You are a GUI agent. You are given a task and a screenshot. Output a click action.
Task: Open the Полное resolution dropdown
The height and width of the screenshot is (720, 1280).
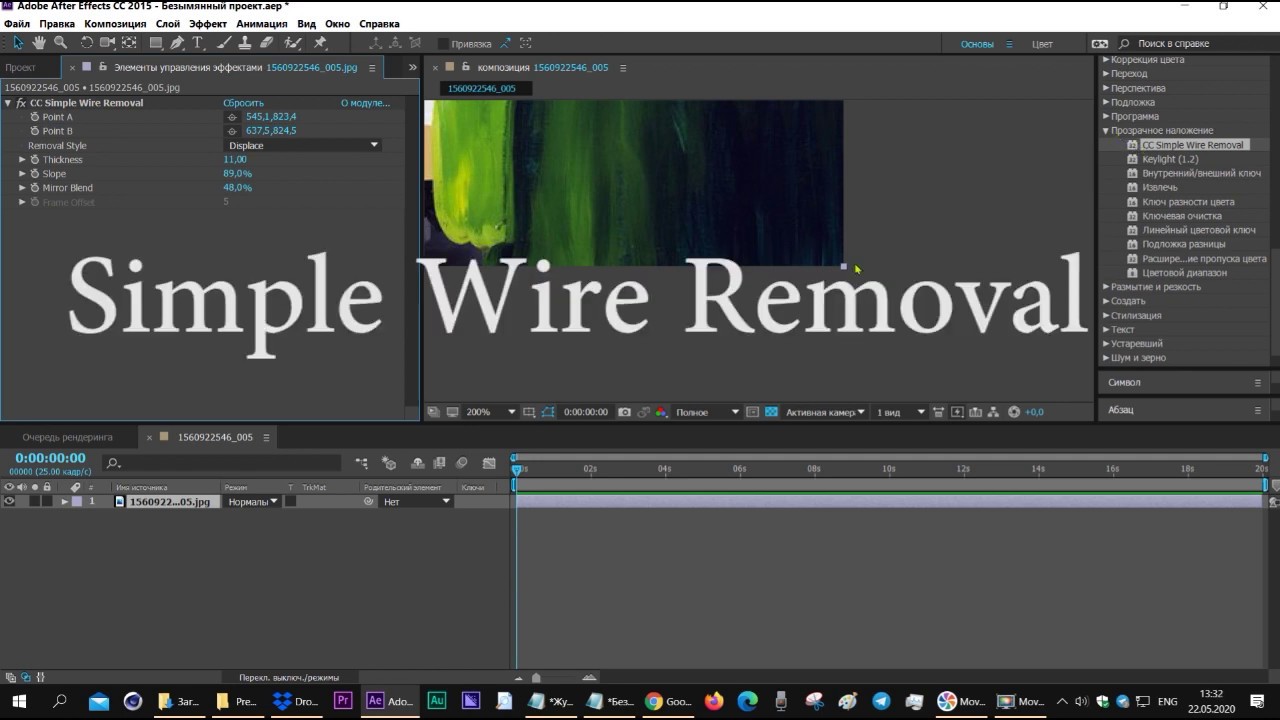(707, 412)
